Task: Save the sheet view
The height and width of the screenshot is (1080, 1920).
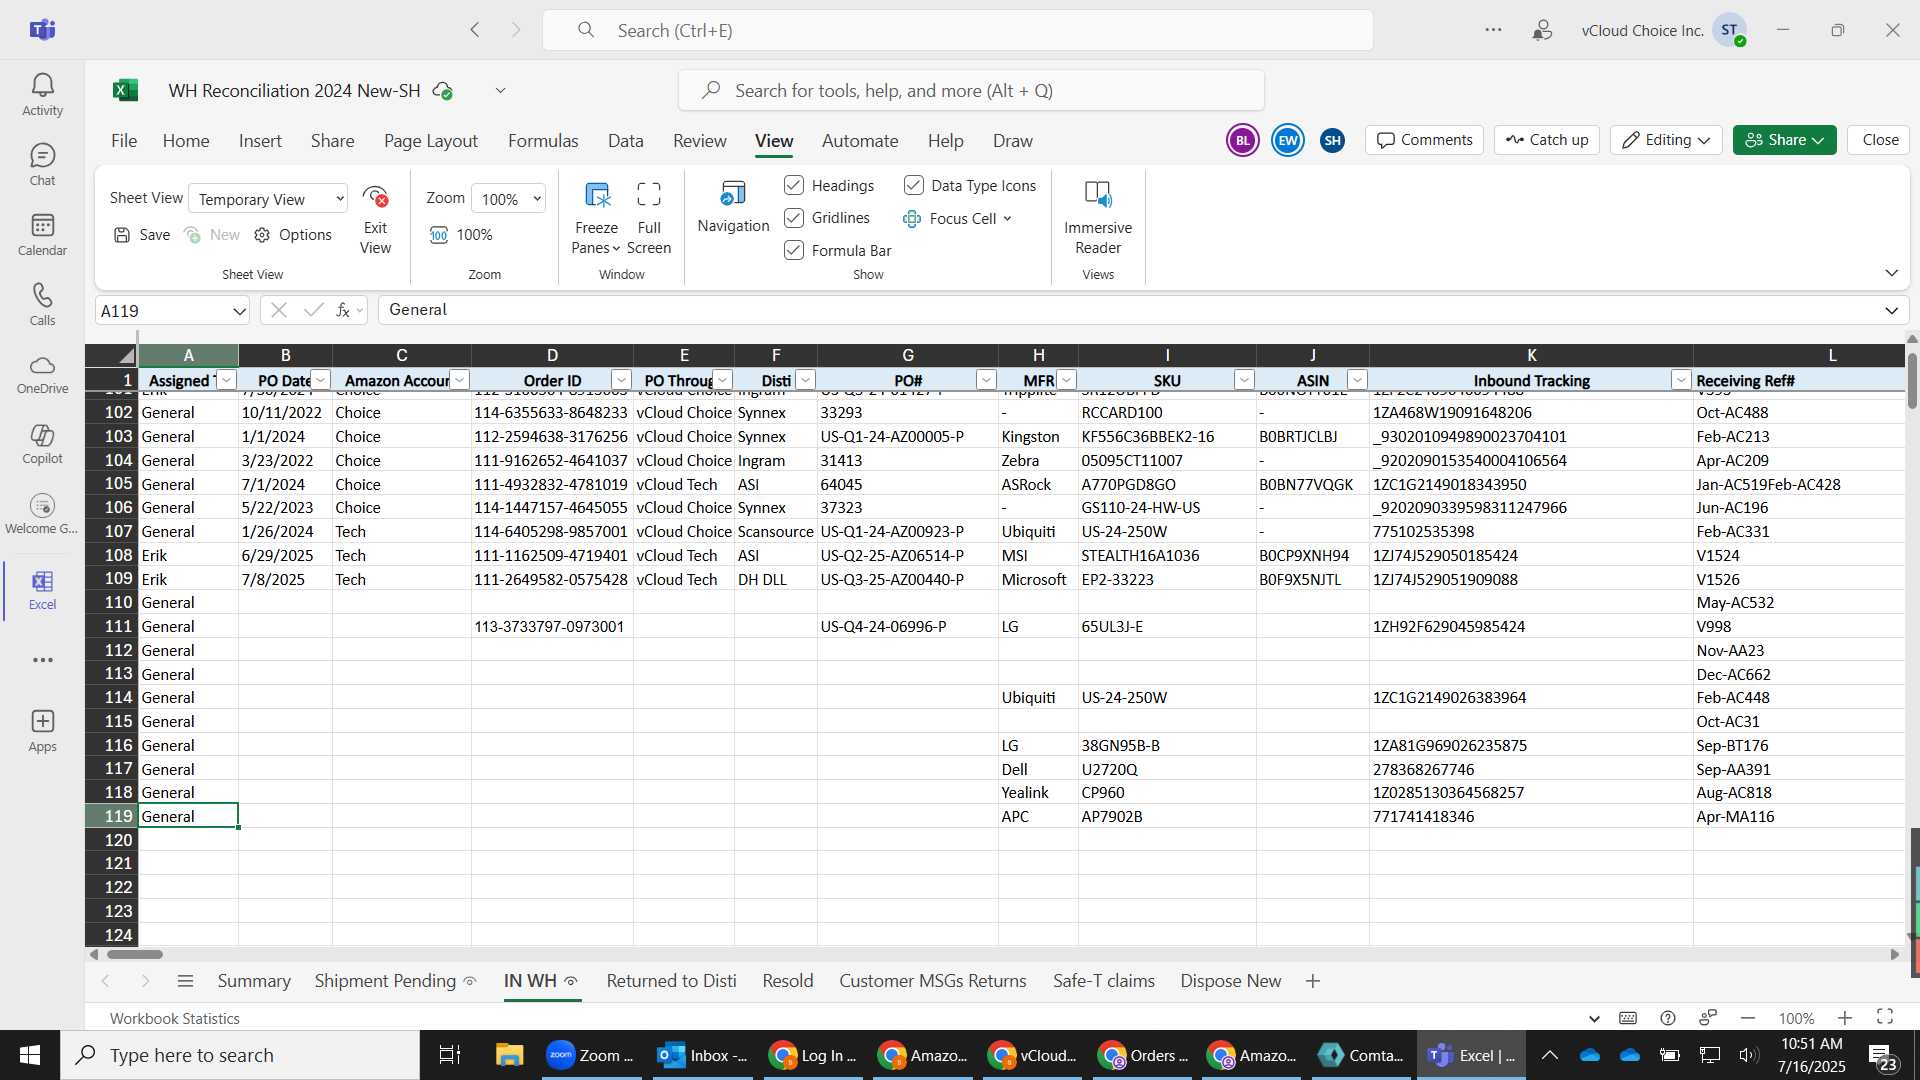Action: point(142,235)
